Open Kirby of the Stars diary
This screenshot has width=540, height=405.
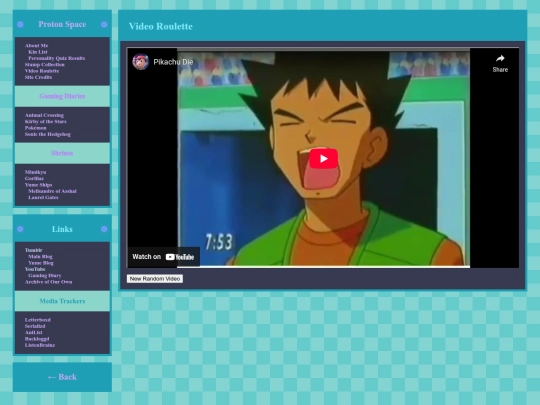pyautogui.click(x=45, y=122)
